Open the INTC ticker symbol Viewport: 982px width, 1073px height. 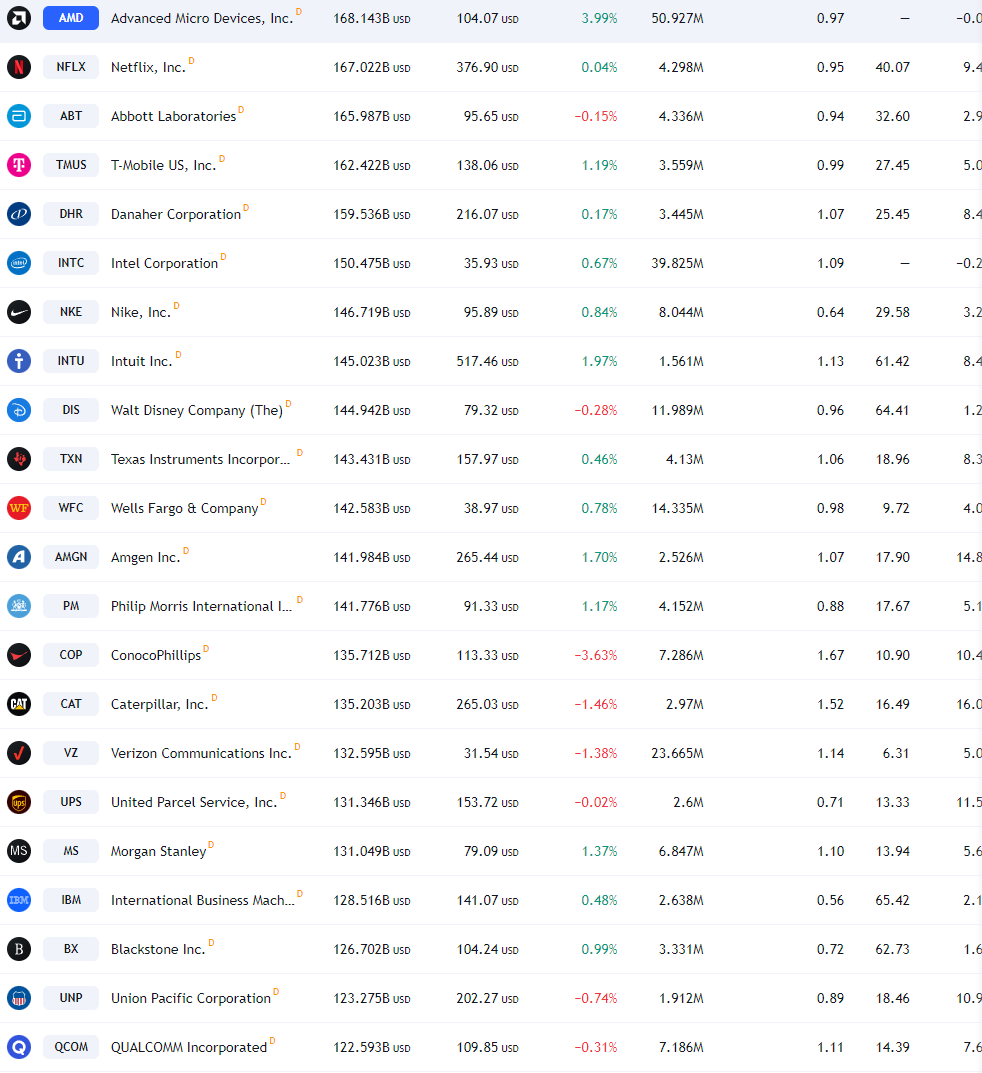pyautogui.click(x=71, y=263)
